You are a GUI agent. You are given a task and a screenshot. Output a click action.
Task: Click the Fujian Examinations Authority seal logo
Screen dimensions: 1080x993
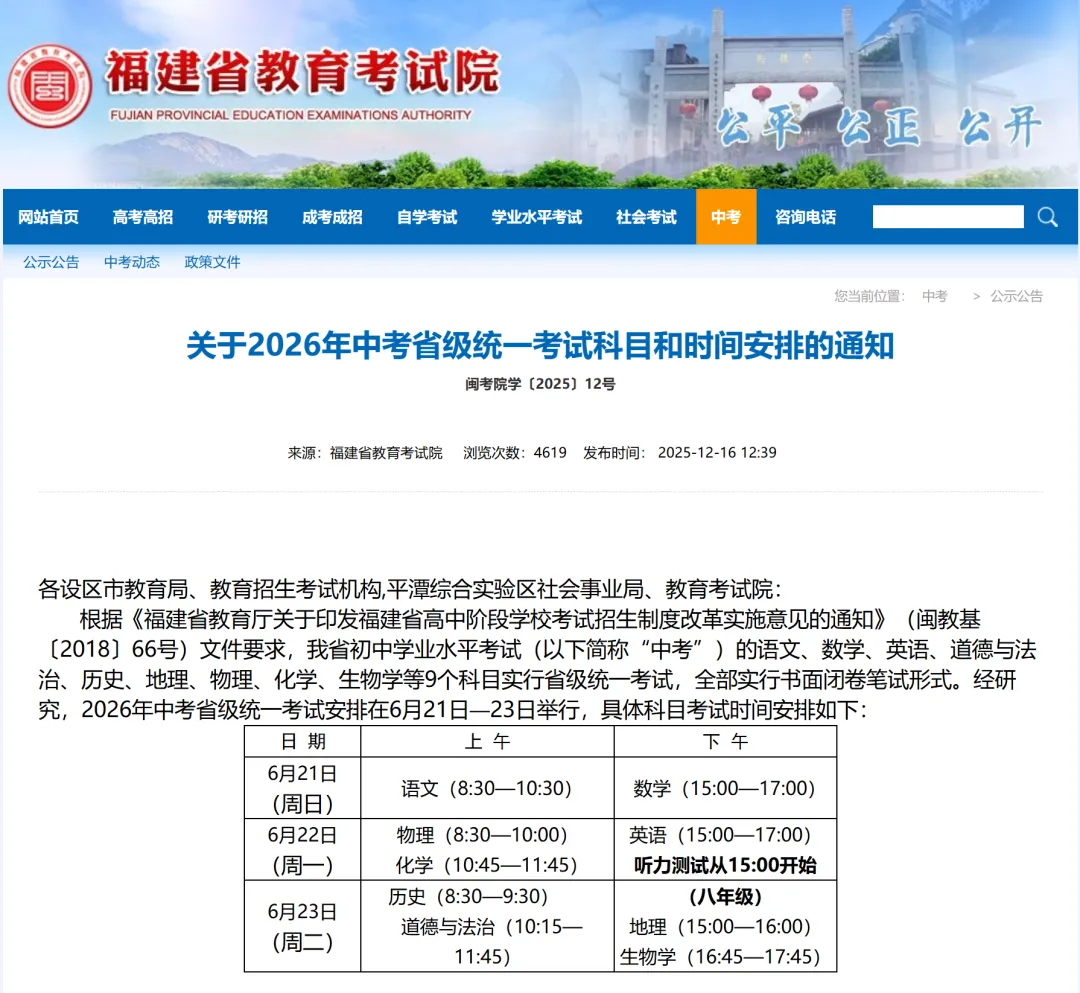click(50, 86)
